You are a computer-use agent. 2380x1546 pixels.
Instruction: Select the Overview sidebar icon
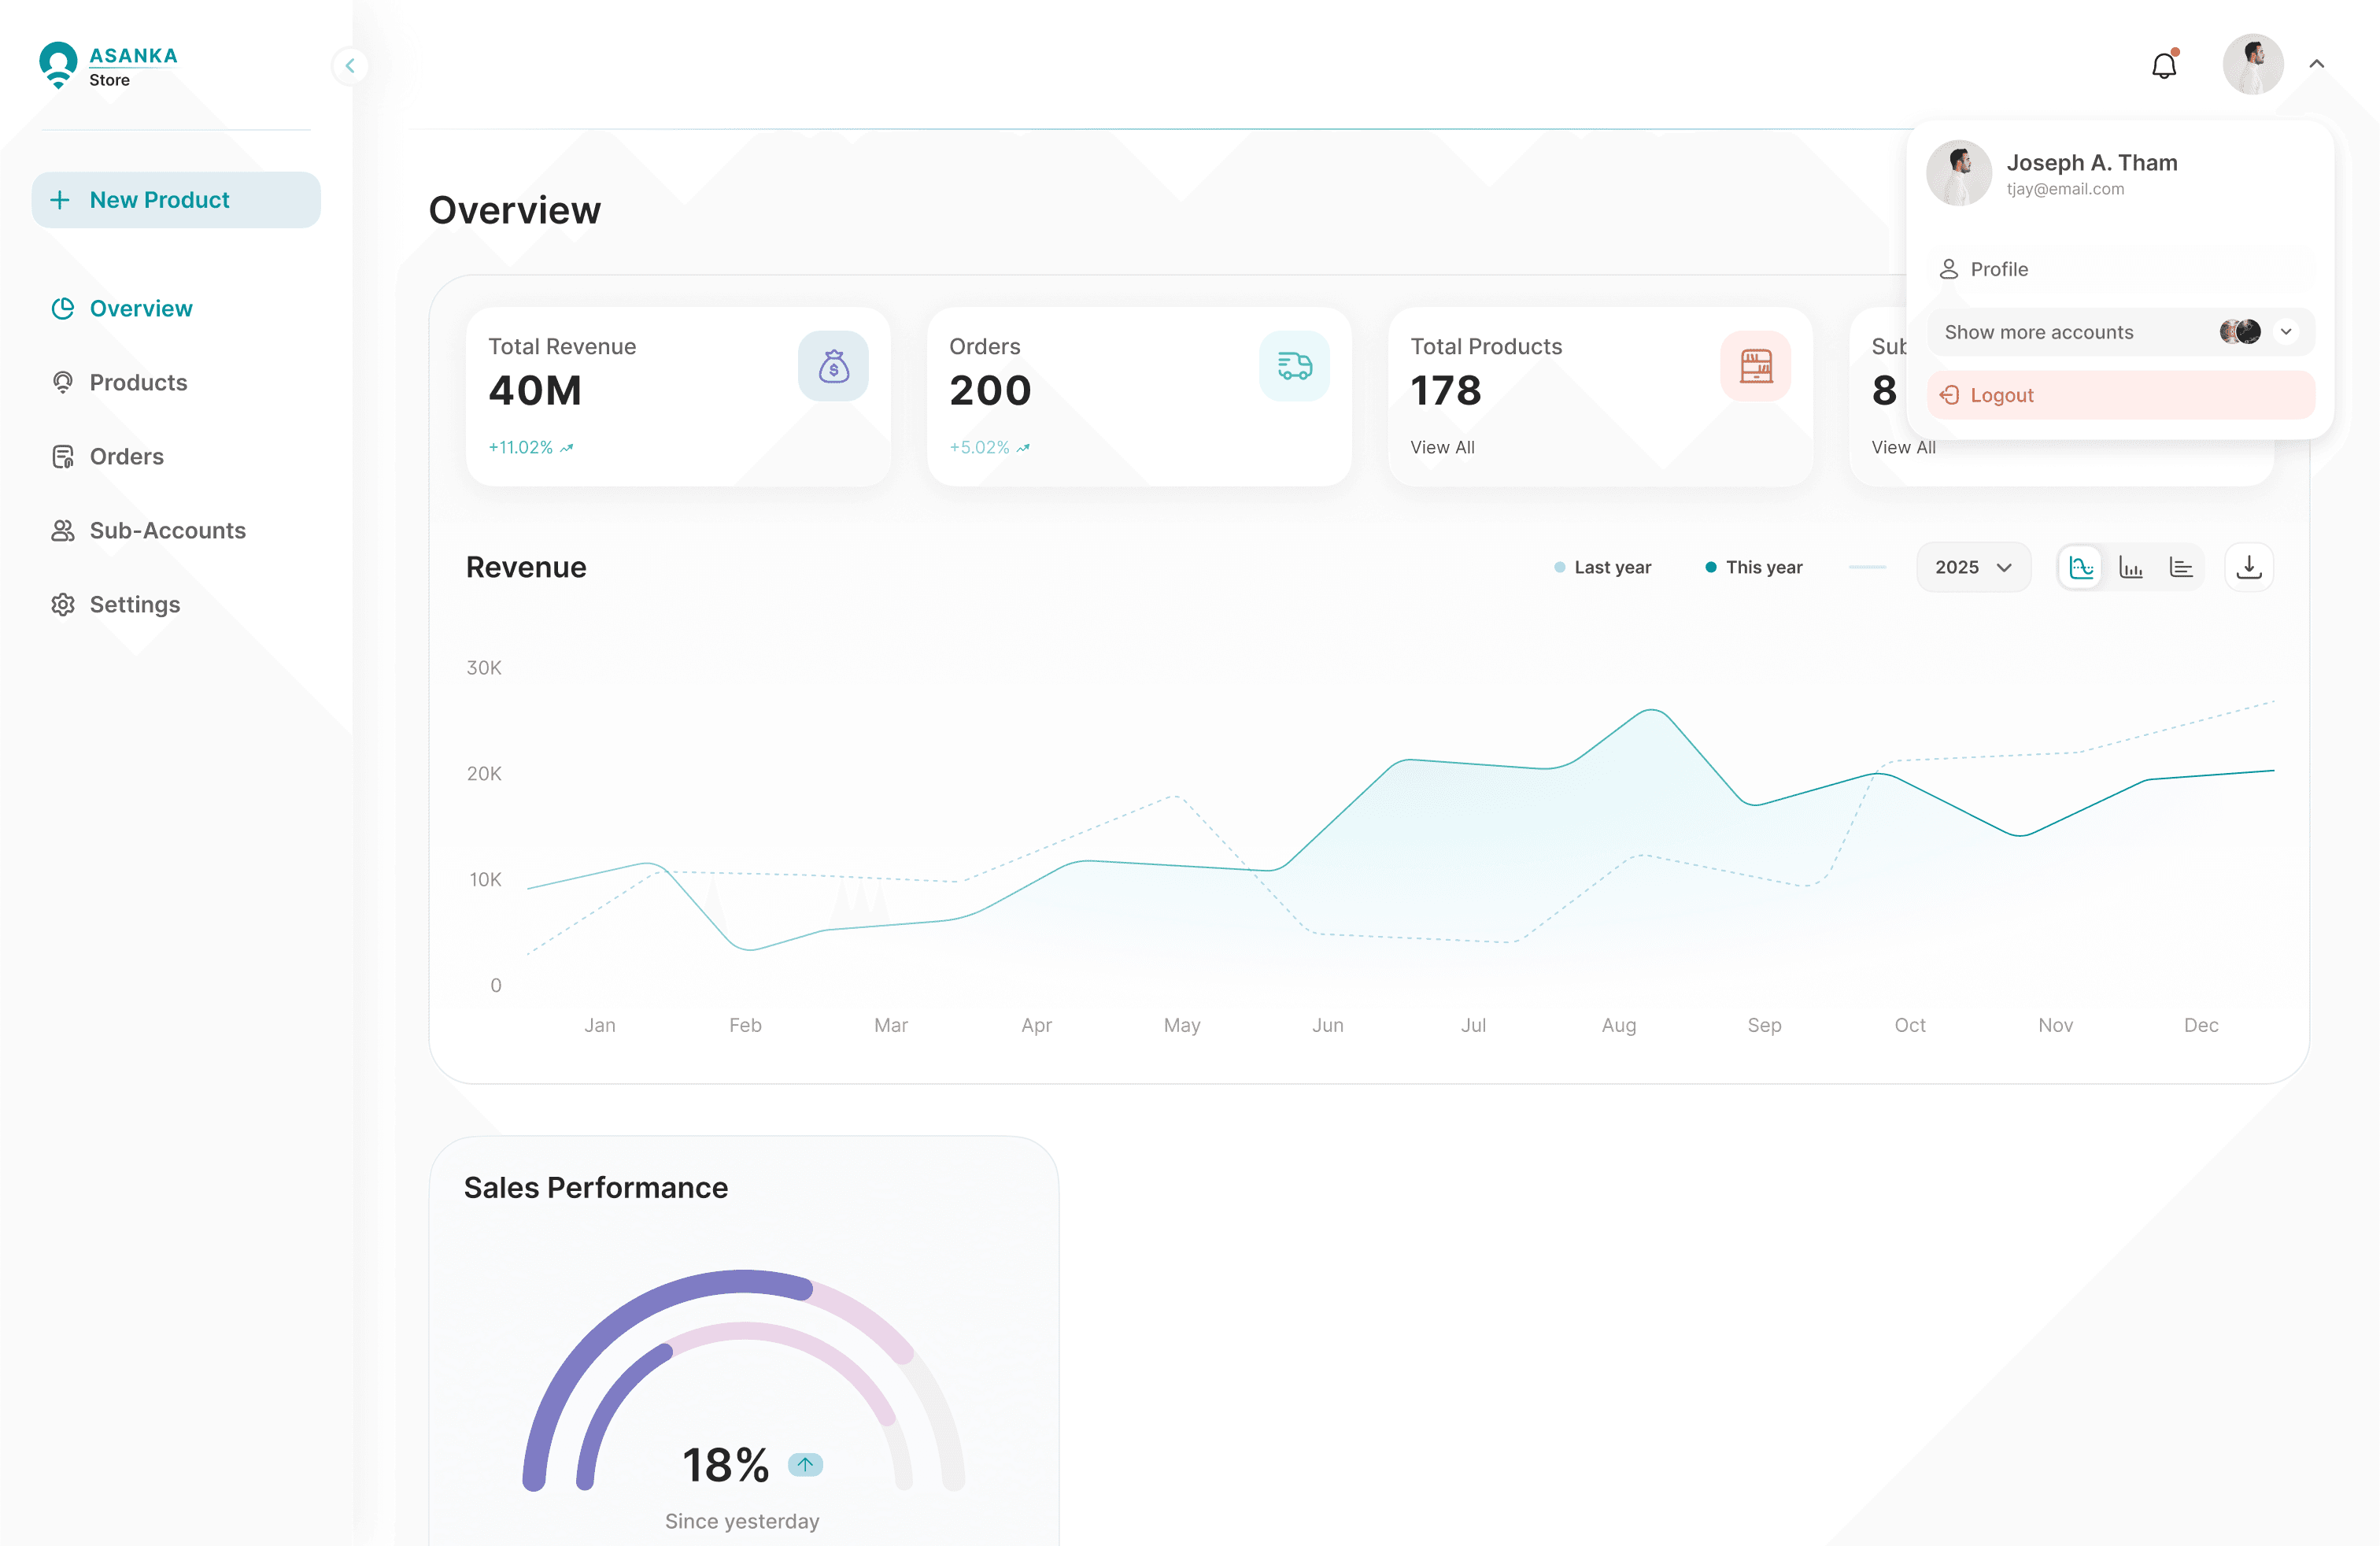[x=63, y=308]
